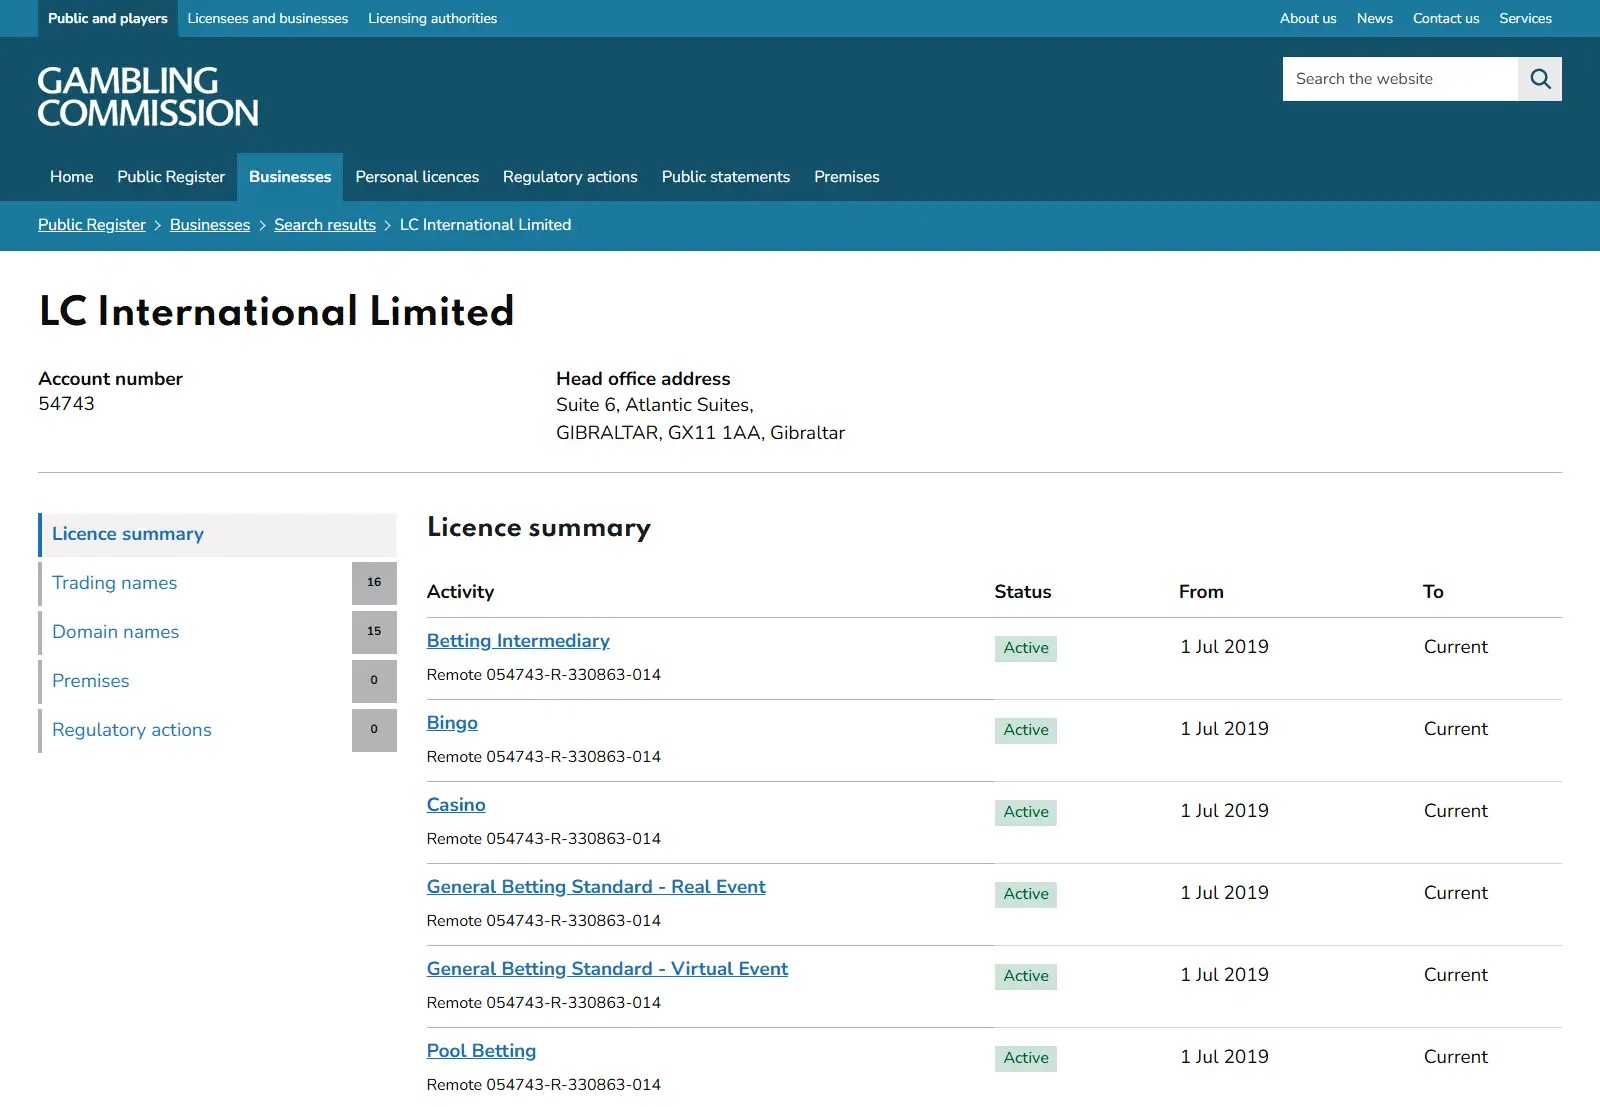Viewport: 1600px width, 1107px height.
Task: Open Pool Betting activity link
Action: tap(481, 1051)
